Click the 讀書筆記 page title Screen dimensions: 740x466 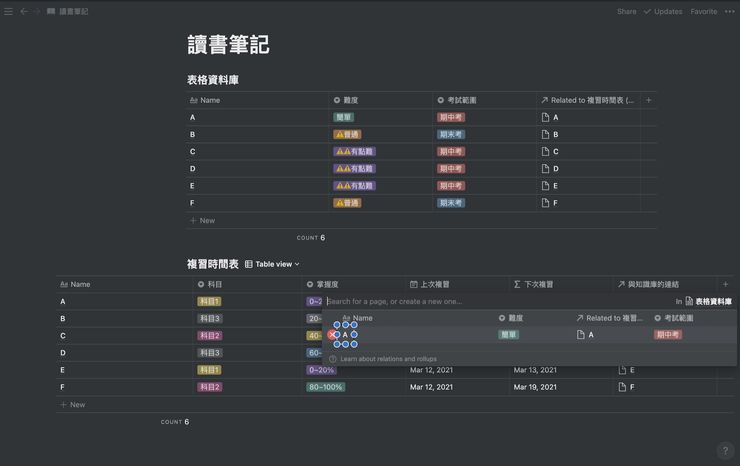click(228, 45)
